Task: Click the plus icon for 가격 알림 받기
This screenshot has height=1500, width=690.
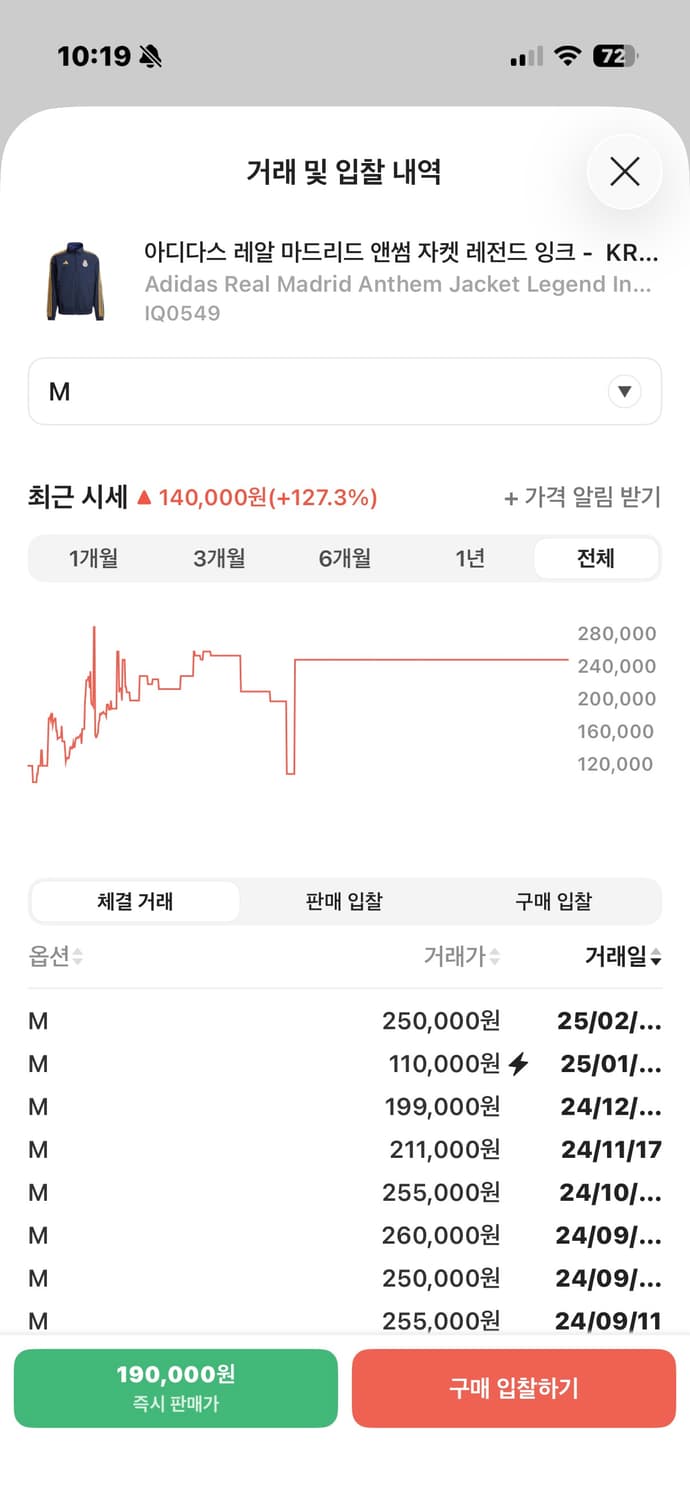Action: pyautogui.click(x=512, y=498)
